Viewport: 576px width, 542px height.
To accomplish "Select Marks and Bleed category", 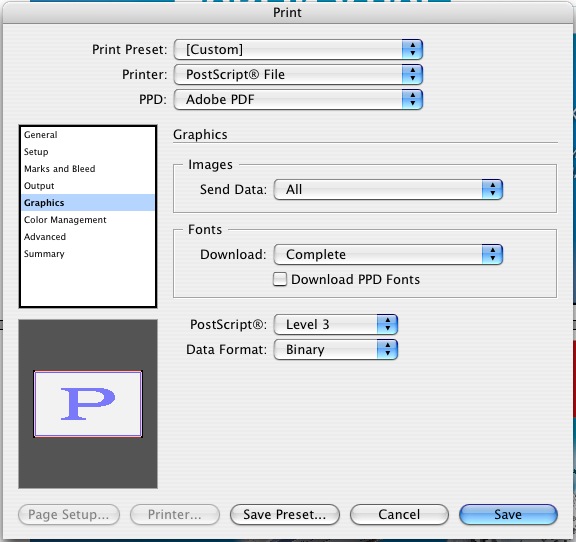I will [x=88, y=169].
